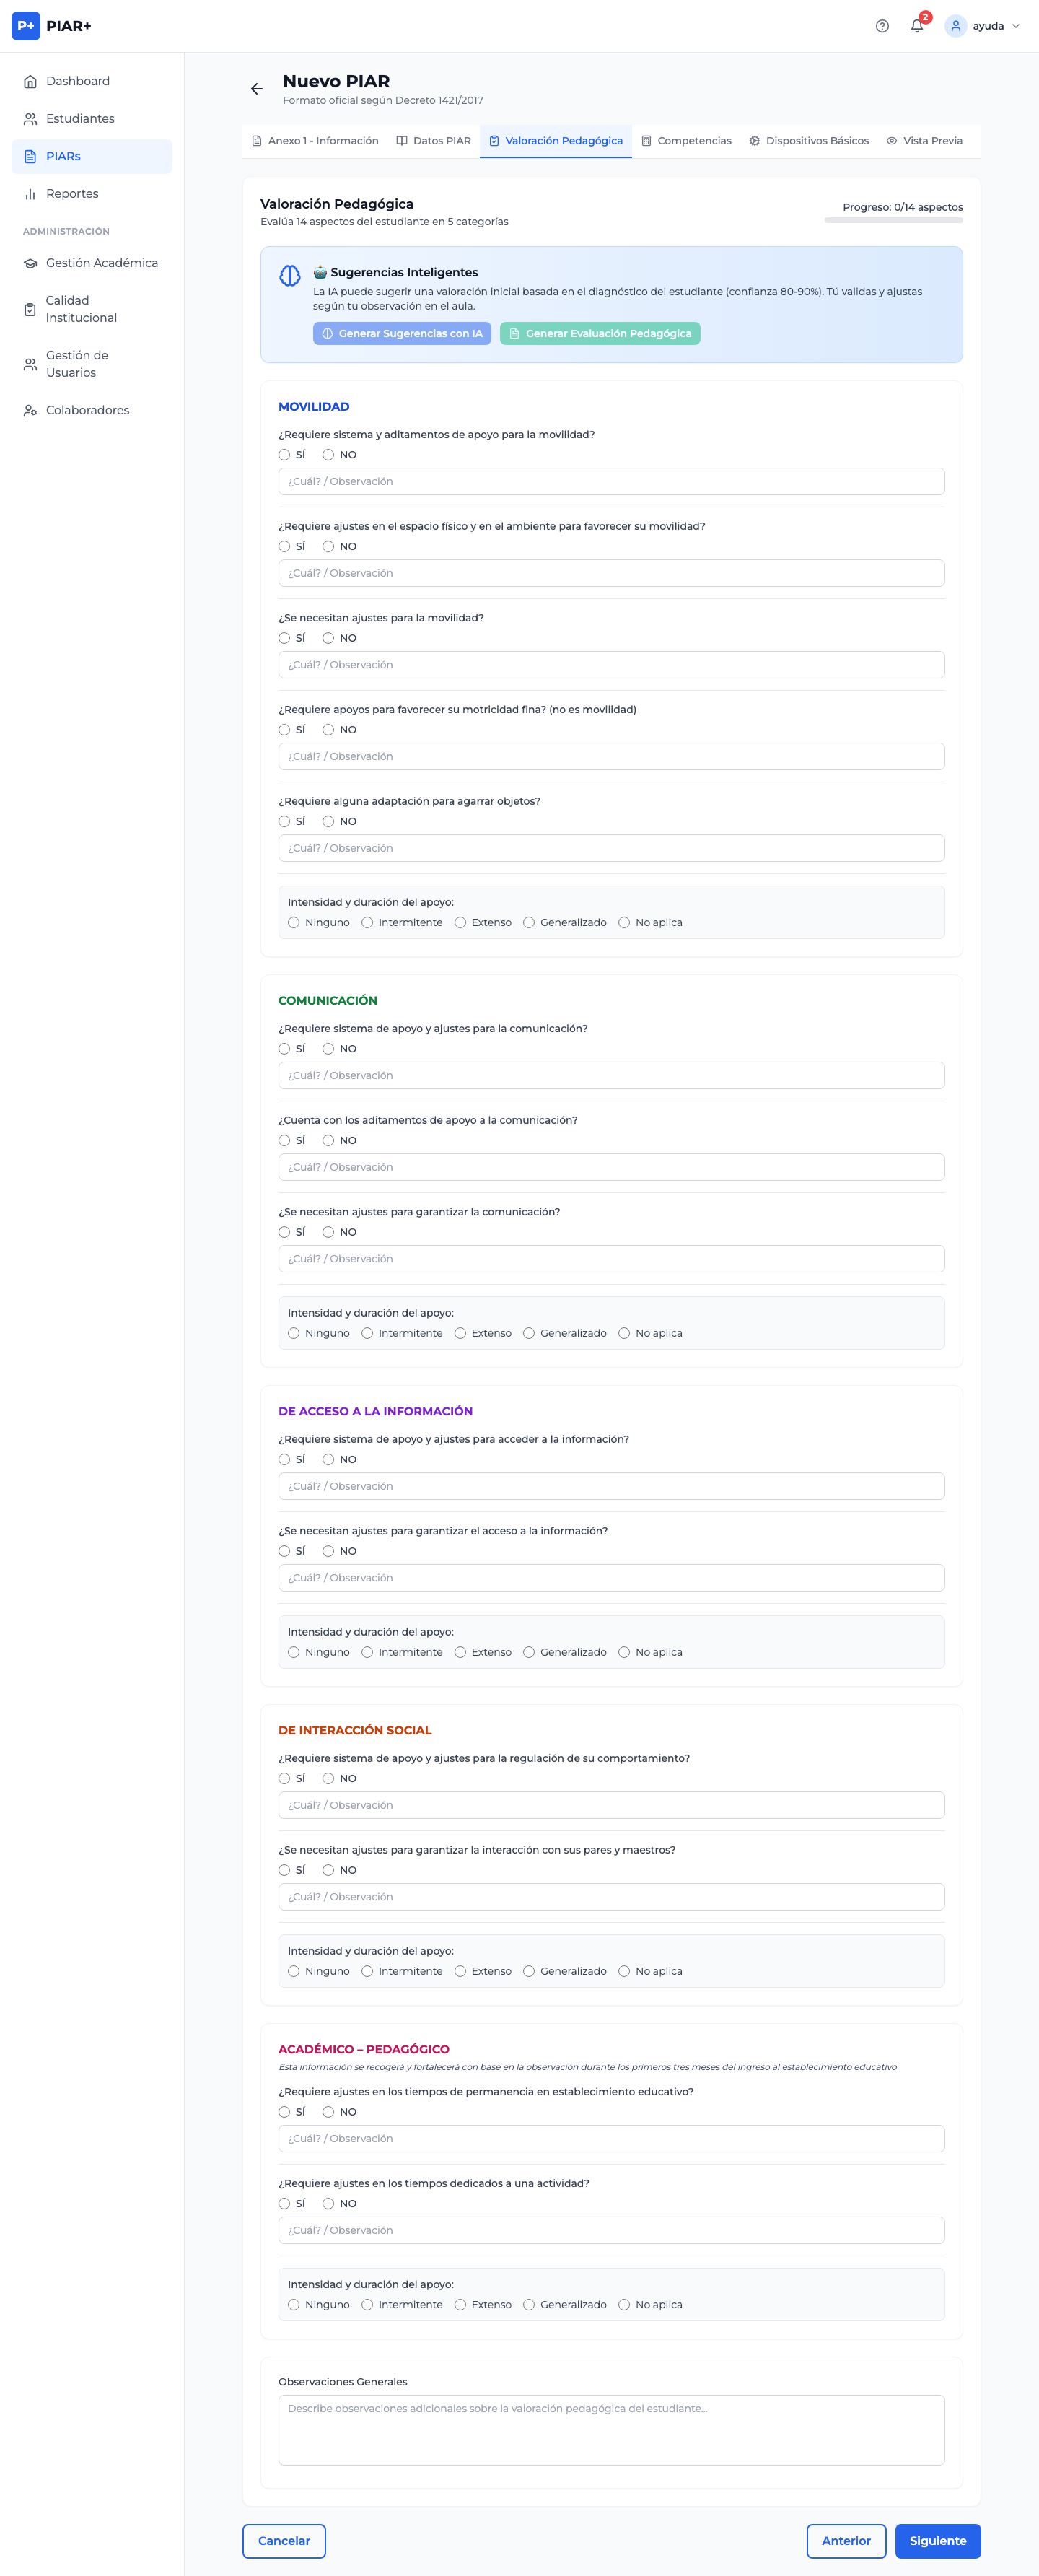
Task: Click the PIAR+ logo icon
Action: [x=26, y=26]
